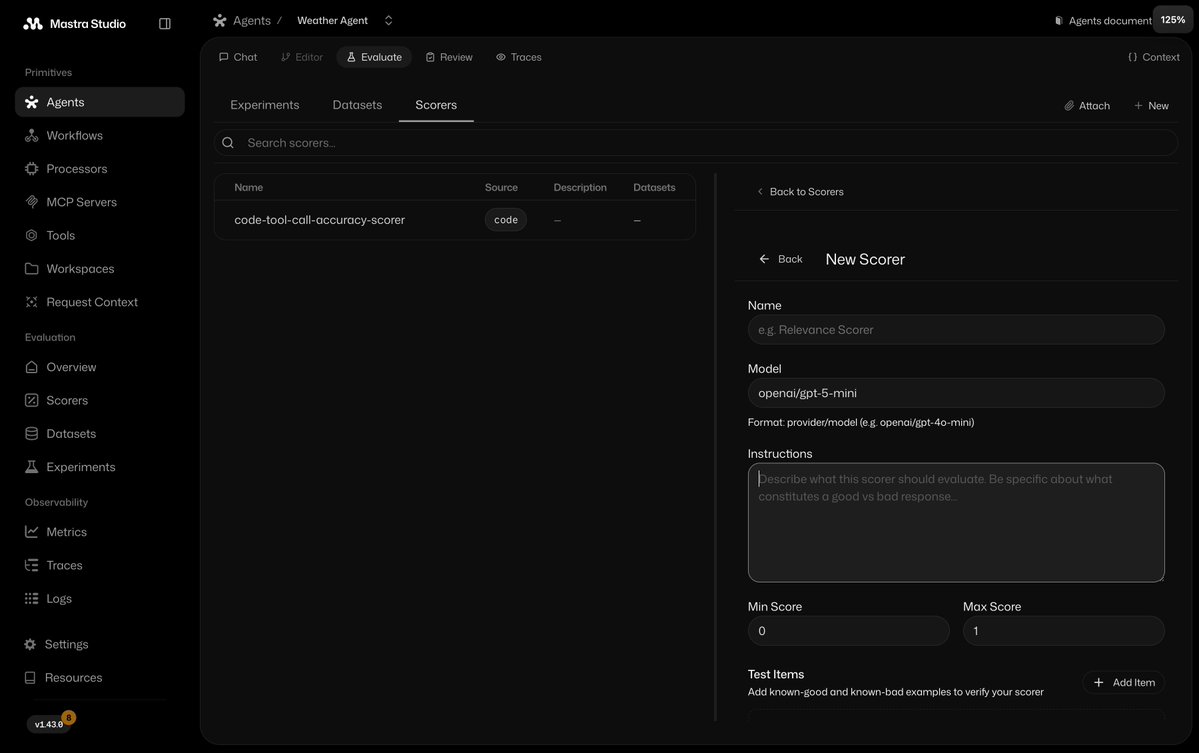Click the Description column header
Screen dimensions: 1199x753
580,187
